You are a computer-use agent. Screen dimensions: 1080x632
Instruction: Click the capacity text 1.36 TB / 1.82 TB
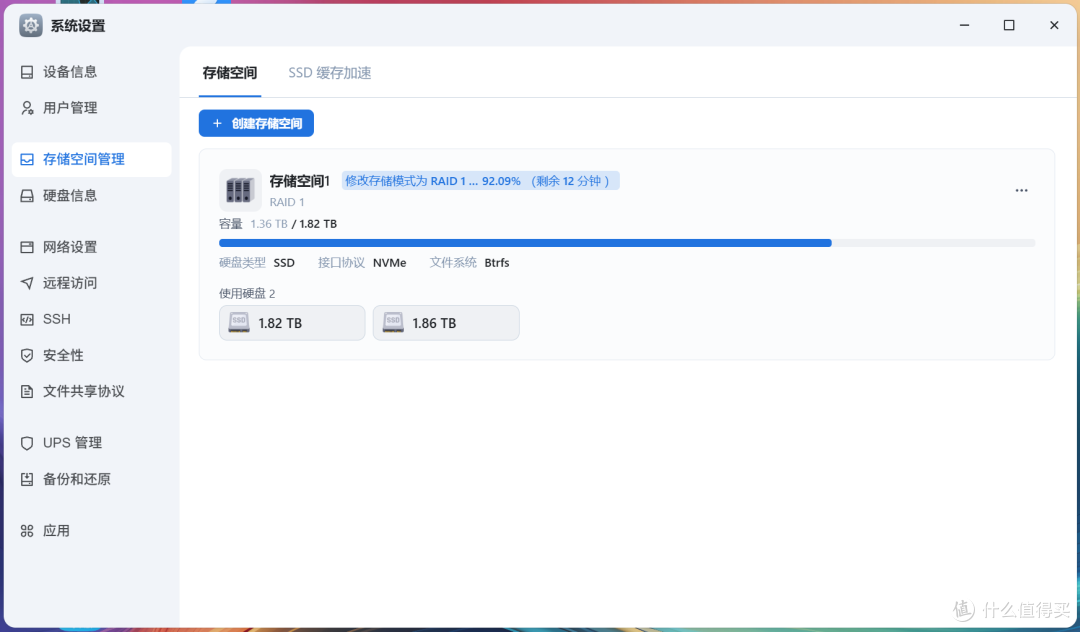293,224
